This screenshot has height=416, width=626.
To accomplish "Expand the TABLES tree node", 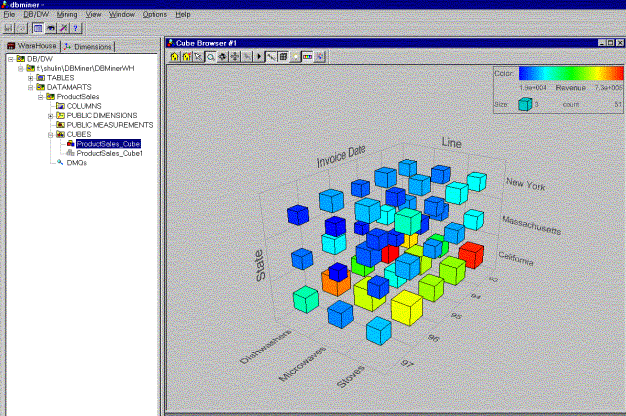I will (x=31, y=77).
